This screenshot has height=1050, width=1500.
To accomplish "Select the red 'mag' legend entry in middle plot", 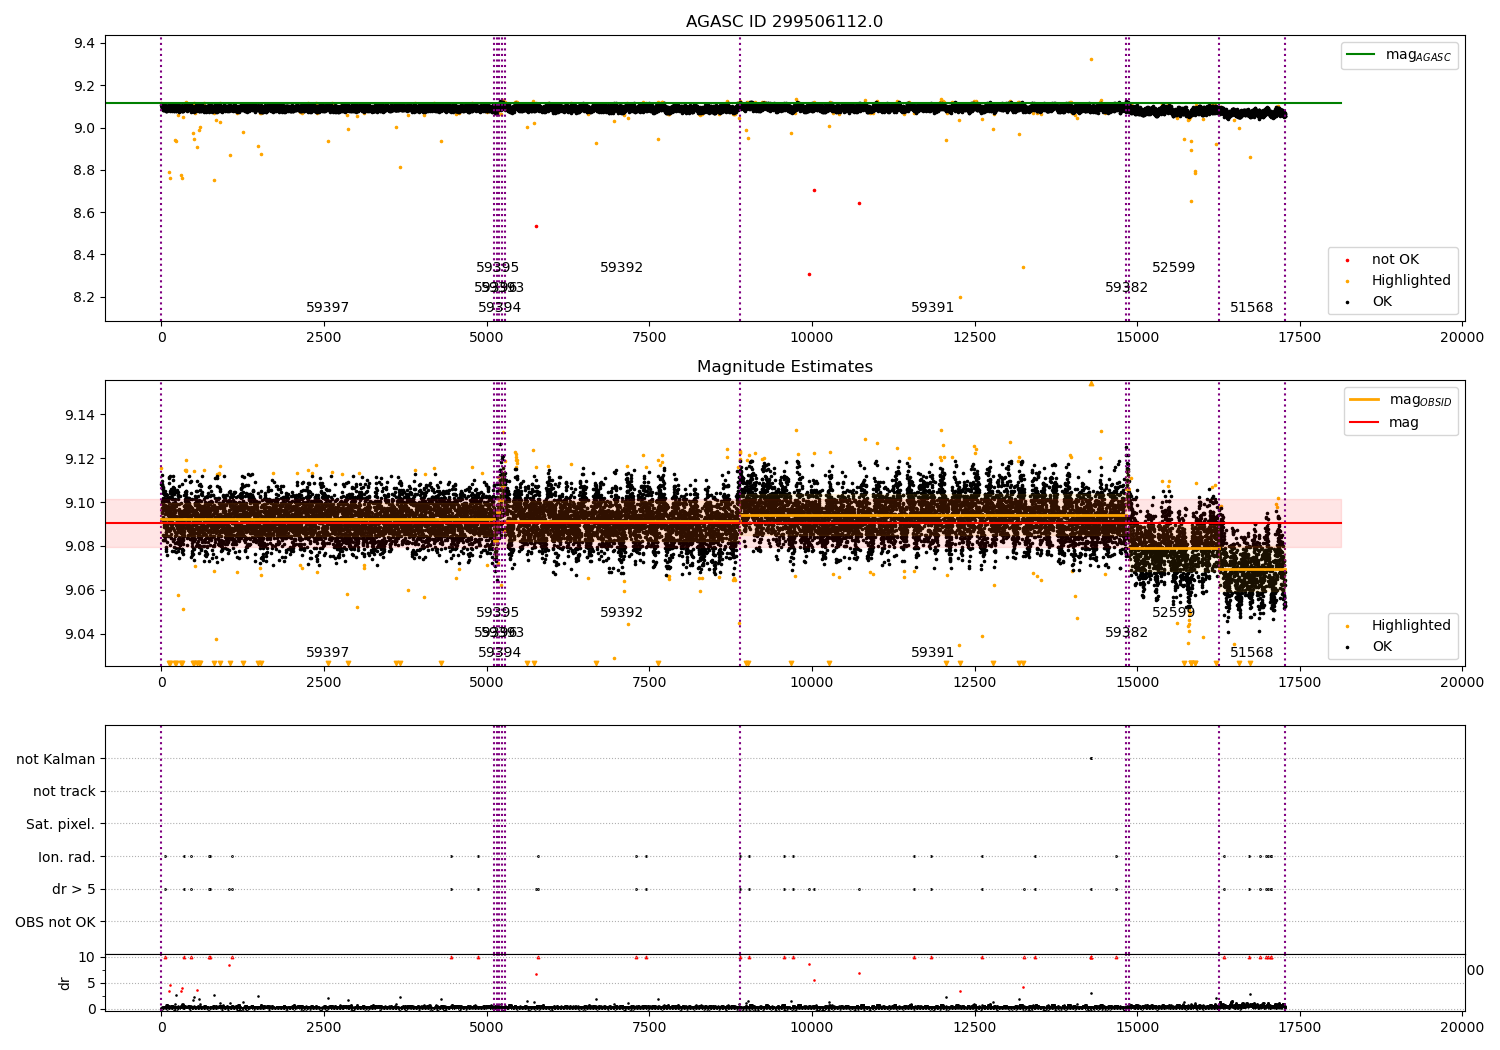I will (1385, 423).
